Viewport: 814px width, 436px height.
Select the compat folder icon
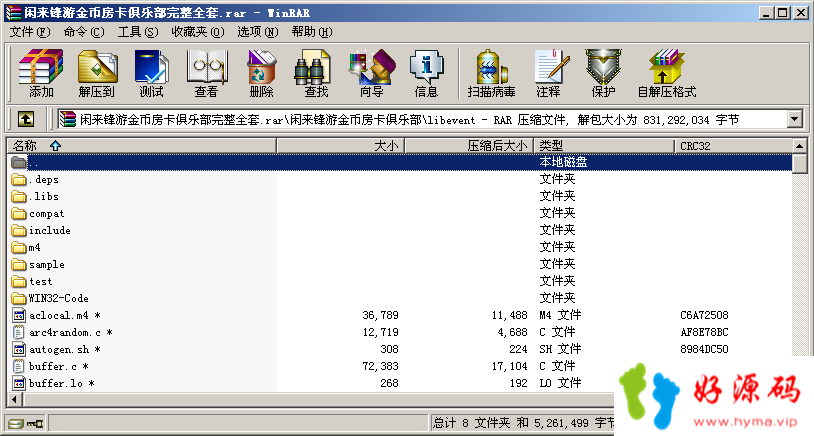point(19,213)
